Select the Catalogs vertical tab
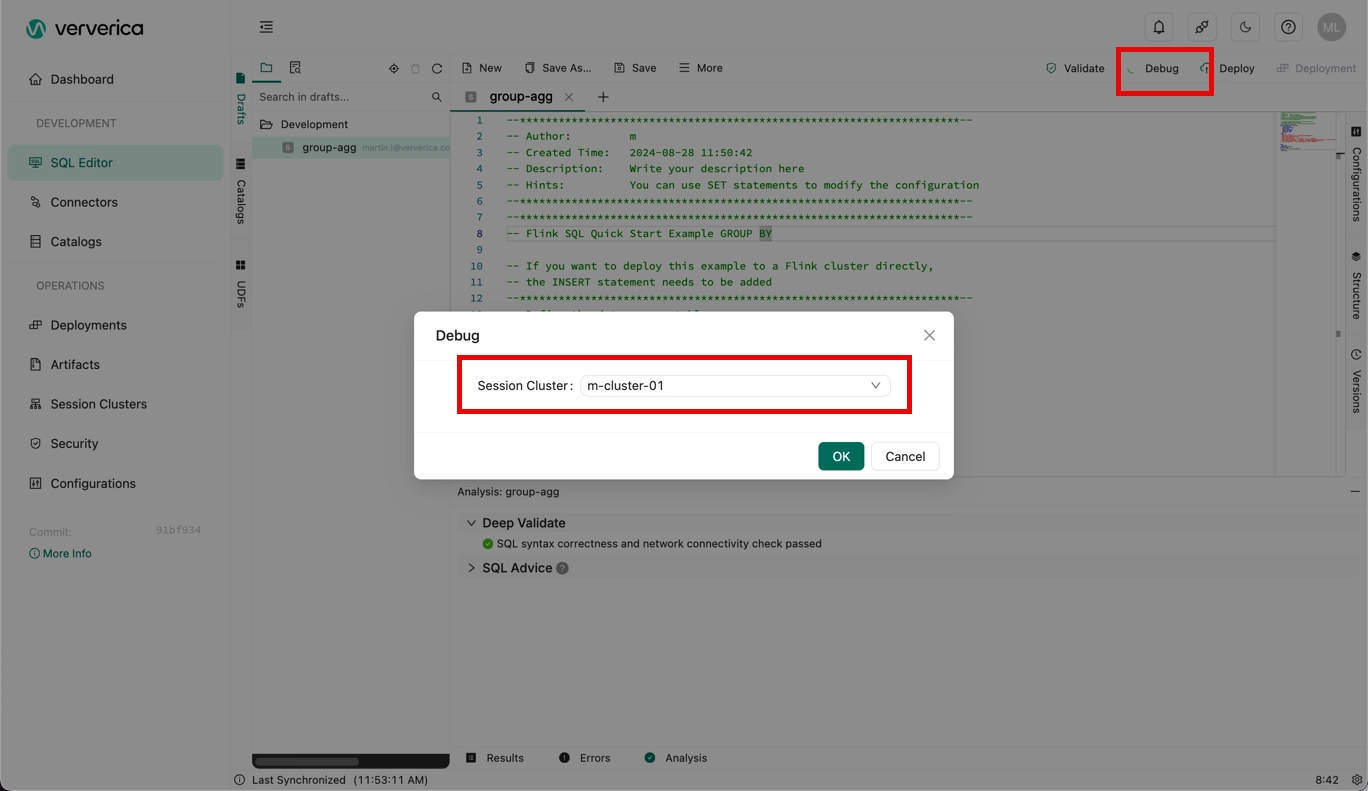 click(240, 191)
